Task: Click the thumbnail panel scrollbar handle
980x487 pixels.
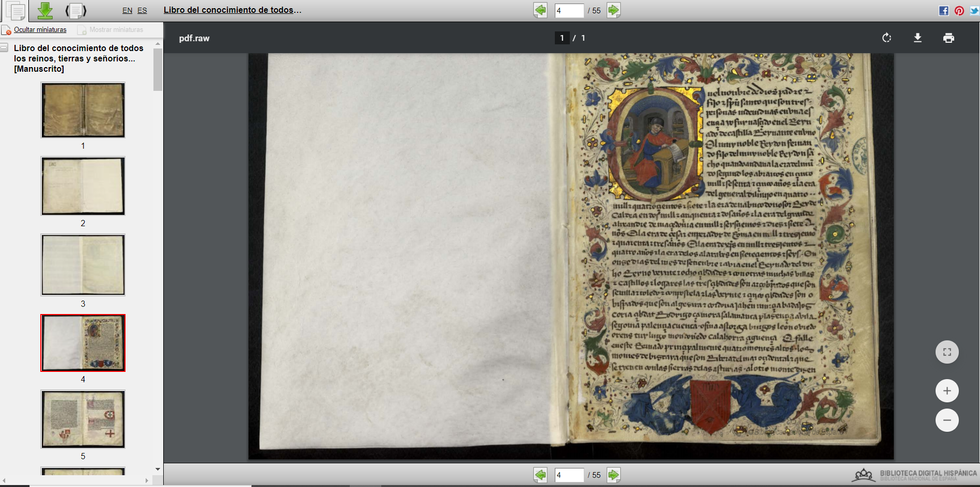Action: pos(158,69)
